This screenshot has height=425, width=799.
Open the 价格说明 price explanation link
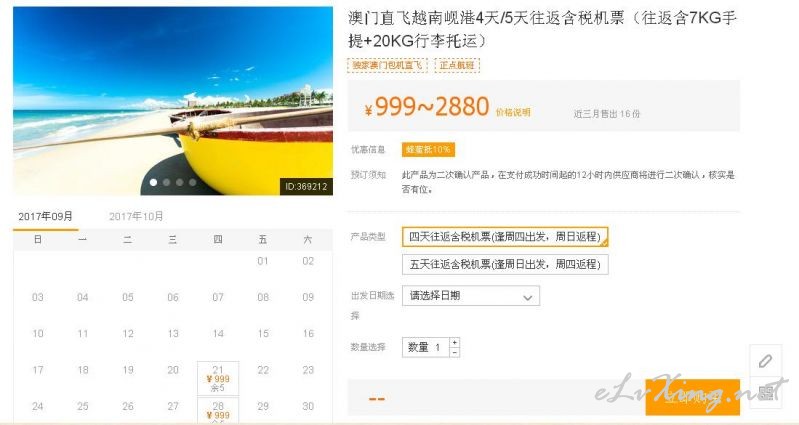513,112
